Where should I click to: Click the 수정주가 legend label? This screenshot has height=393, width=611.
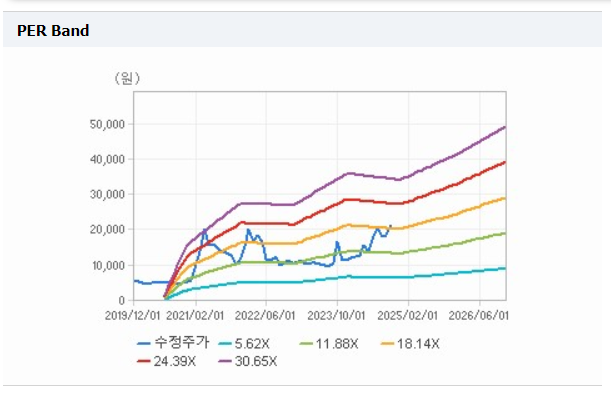[x=182, y=343]
